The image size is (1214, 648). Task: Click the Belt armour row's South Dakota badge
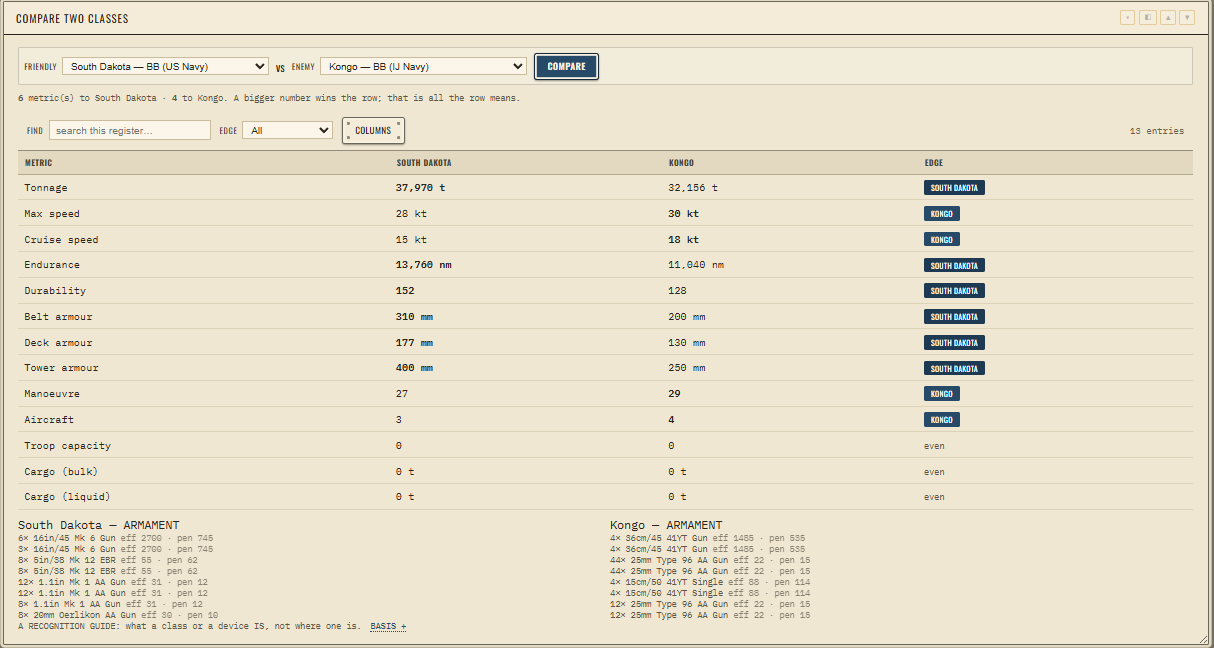click(954, 316)
